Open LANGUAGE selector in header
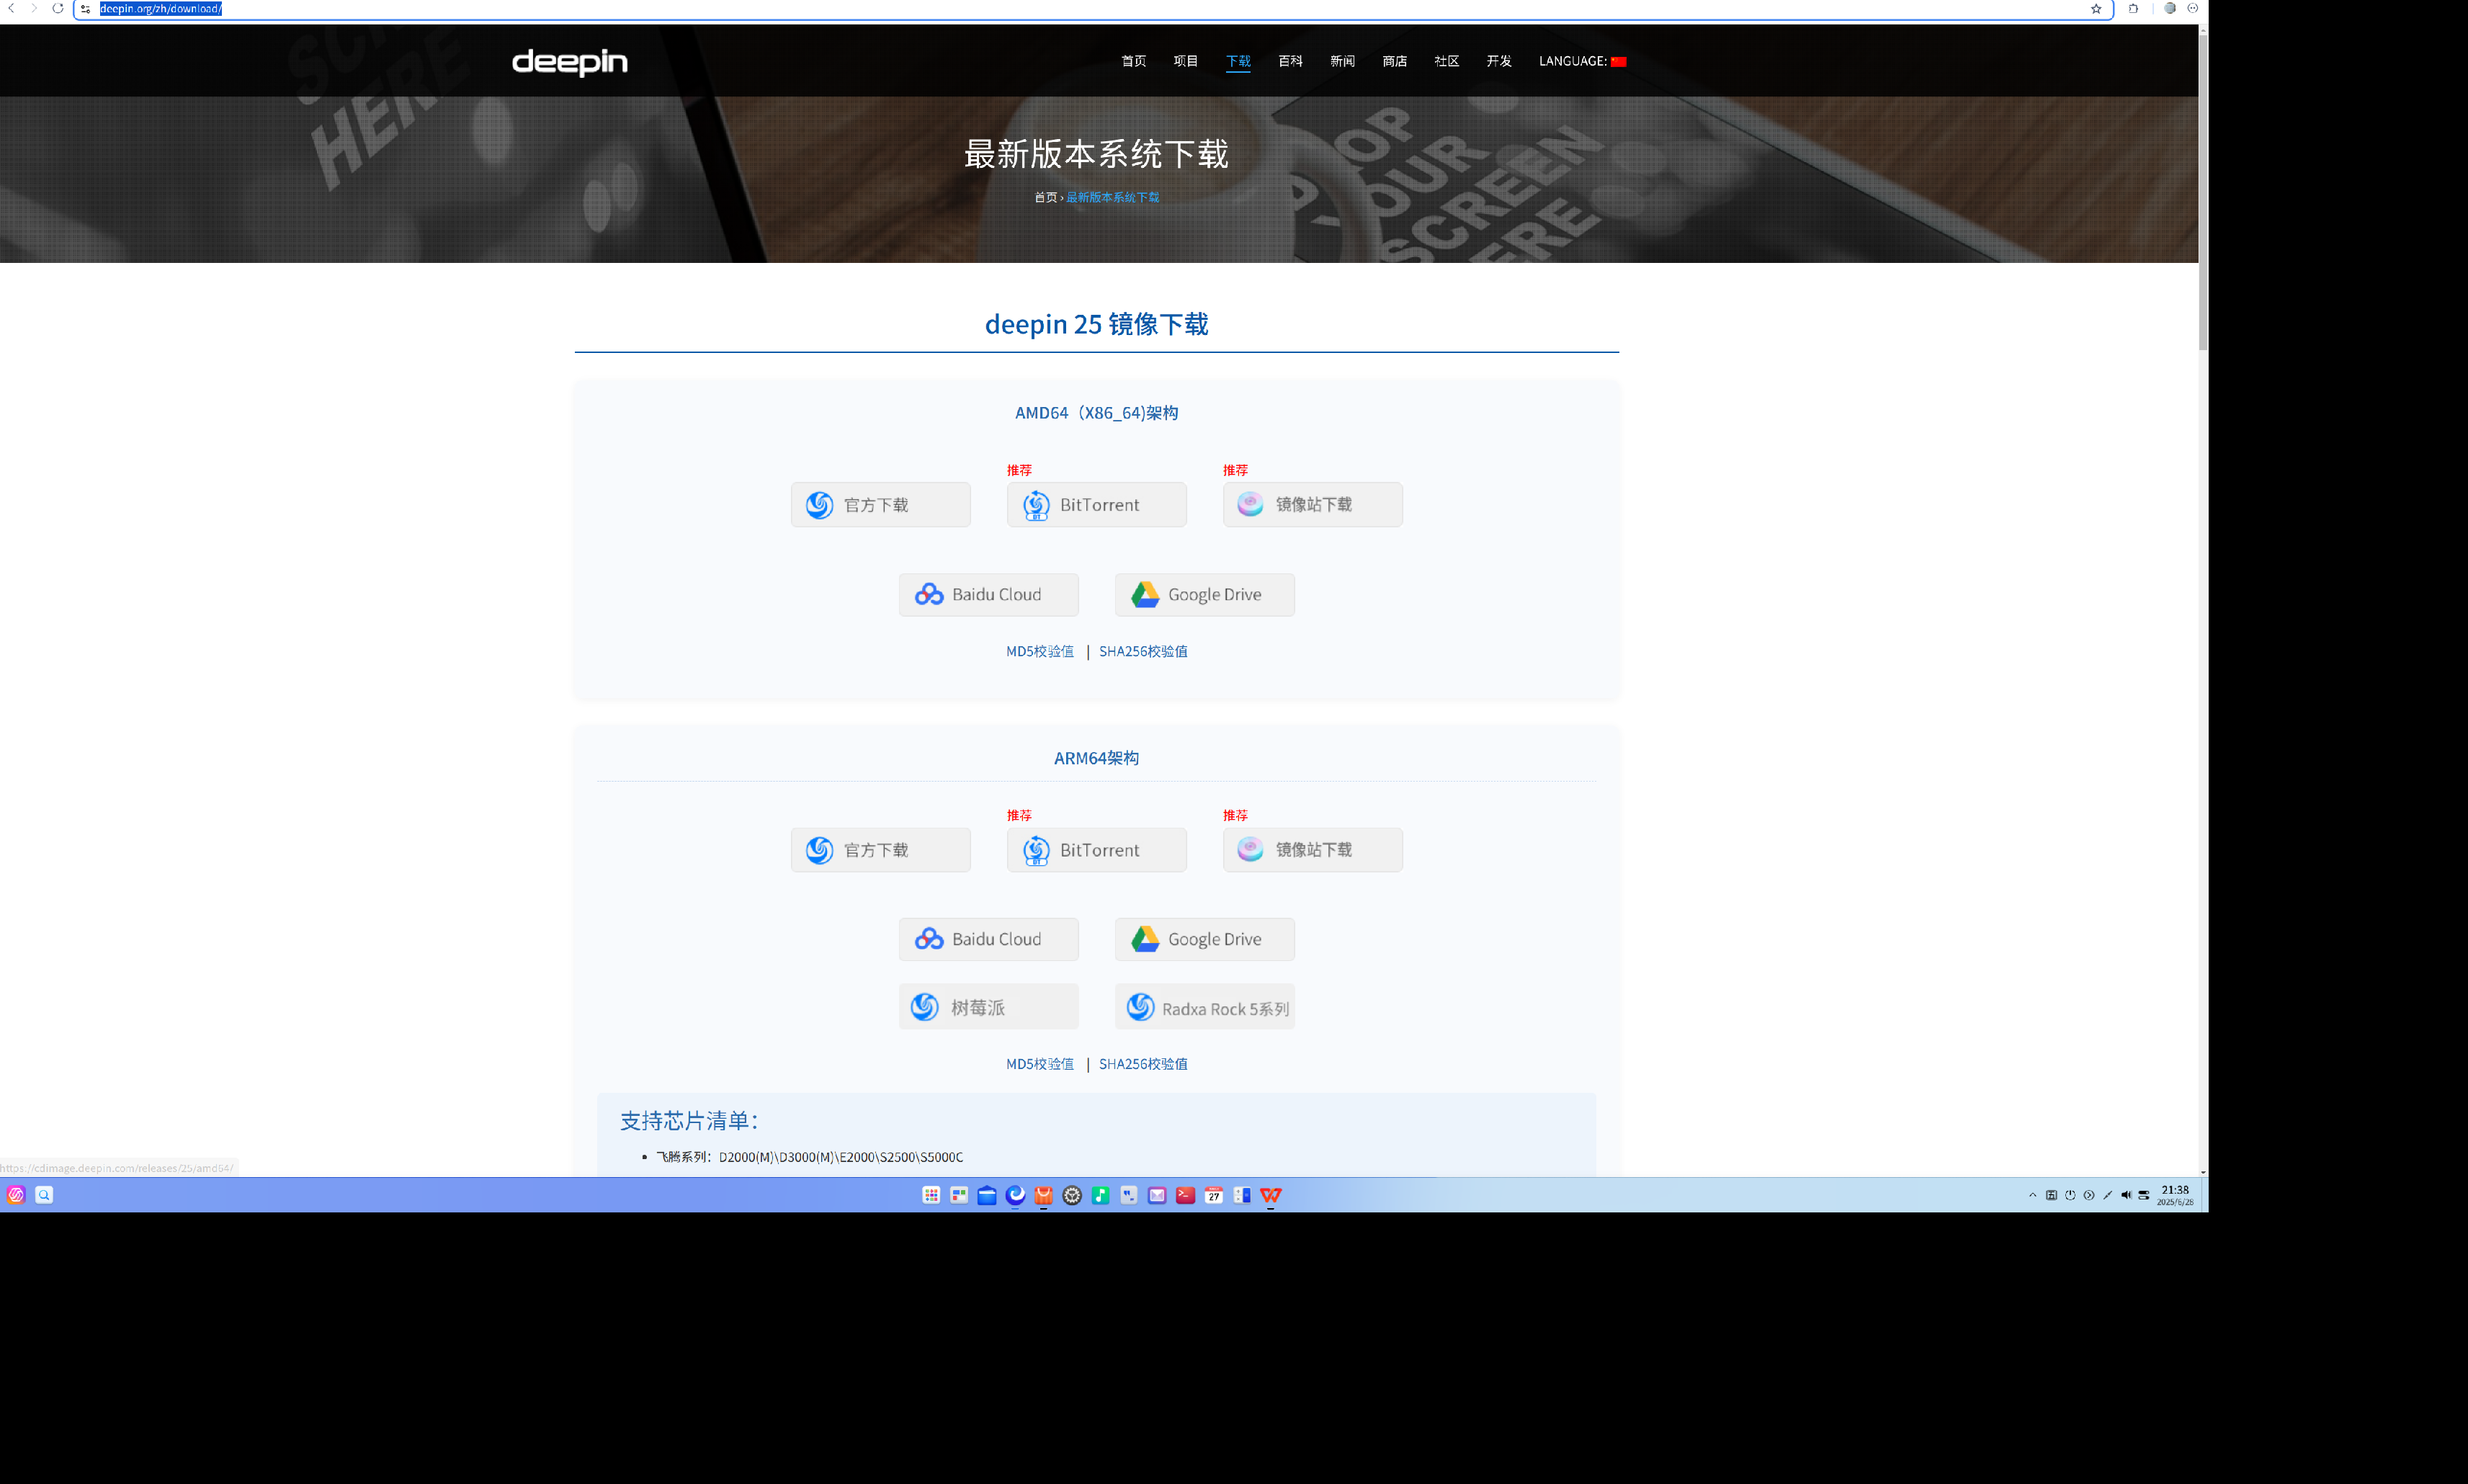Screen dimensions: 2468x1484 pyautogui.click(x=1582, y=61)
